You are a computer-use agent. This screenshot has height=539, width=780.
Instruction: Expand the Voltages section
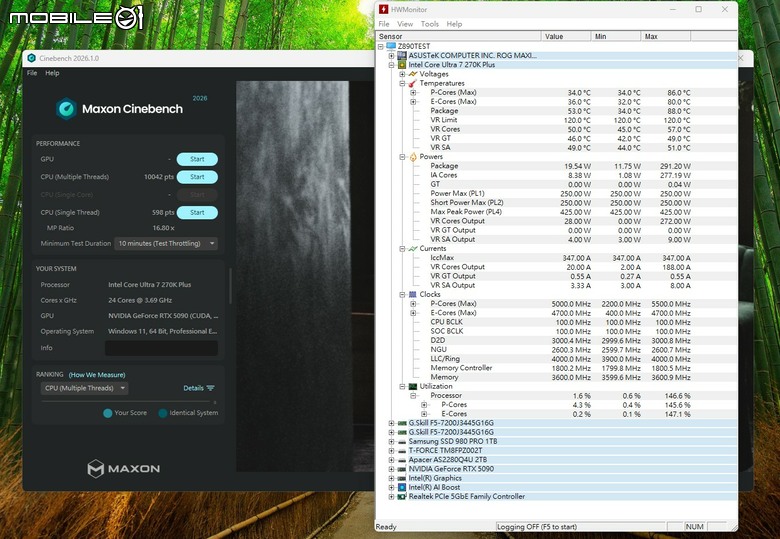click(402, 74)
